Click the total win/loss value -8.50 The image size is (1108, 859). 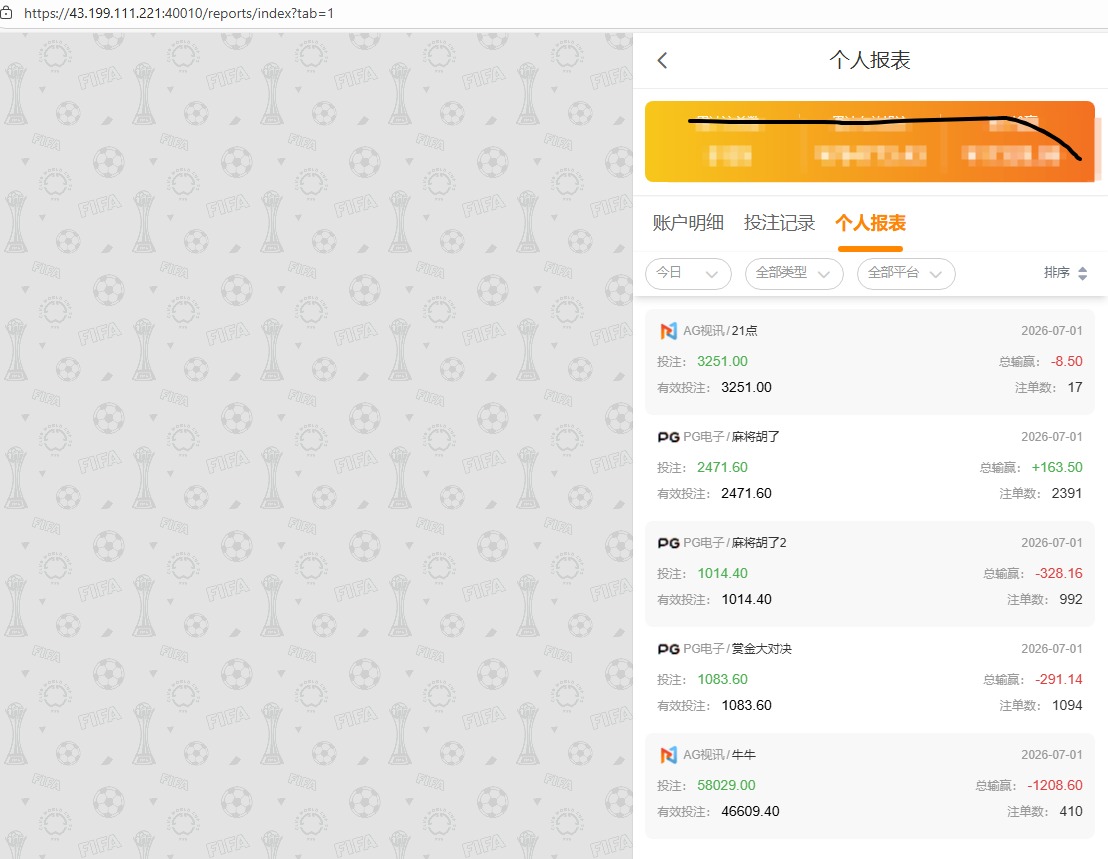1066,362
